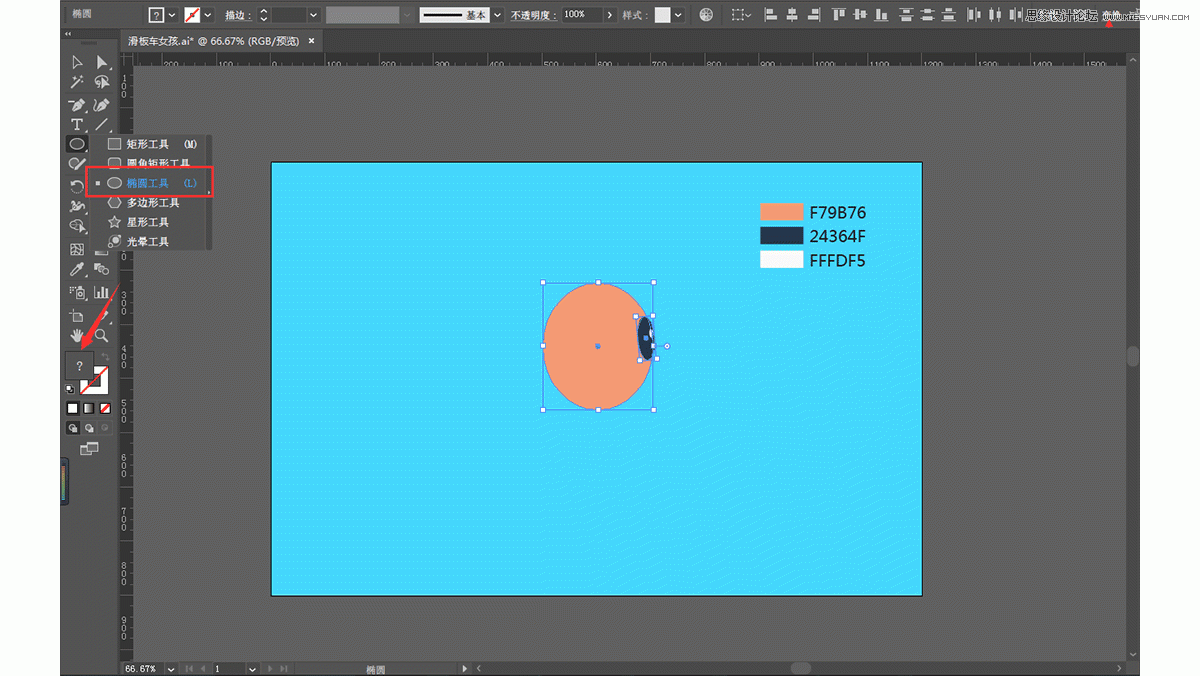Pick the Eyedropper tool
1200x676 pixels.
77,270
